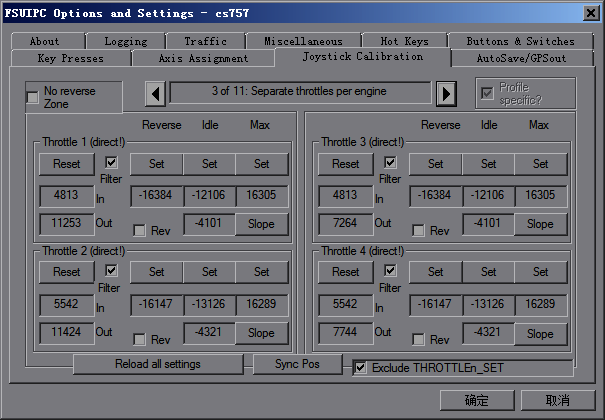Open AutoSave/GPSout tab

(522, 58)
